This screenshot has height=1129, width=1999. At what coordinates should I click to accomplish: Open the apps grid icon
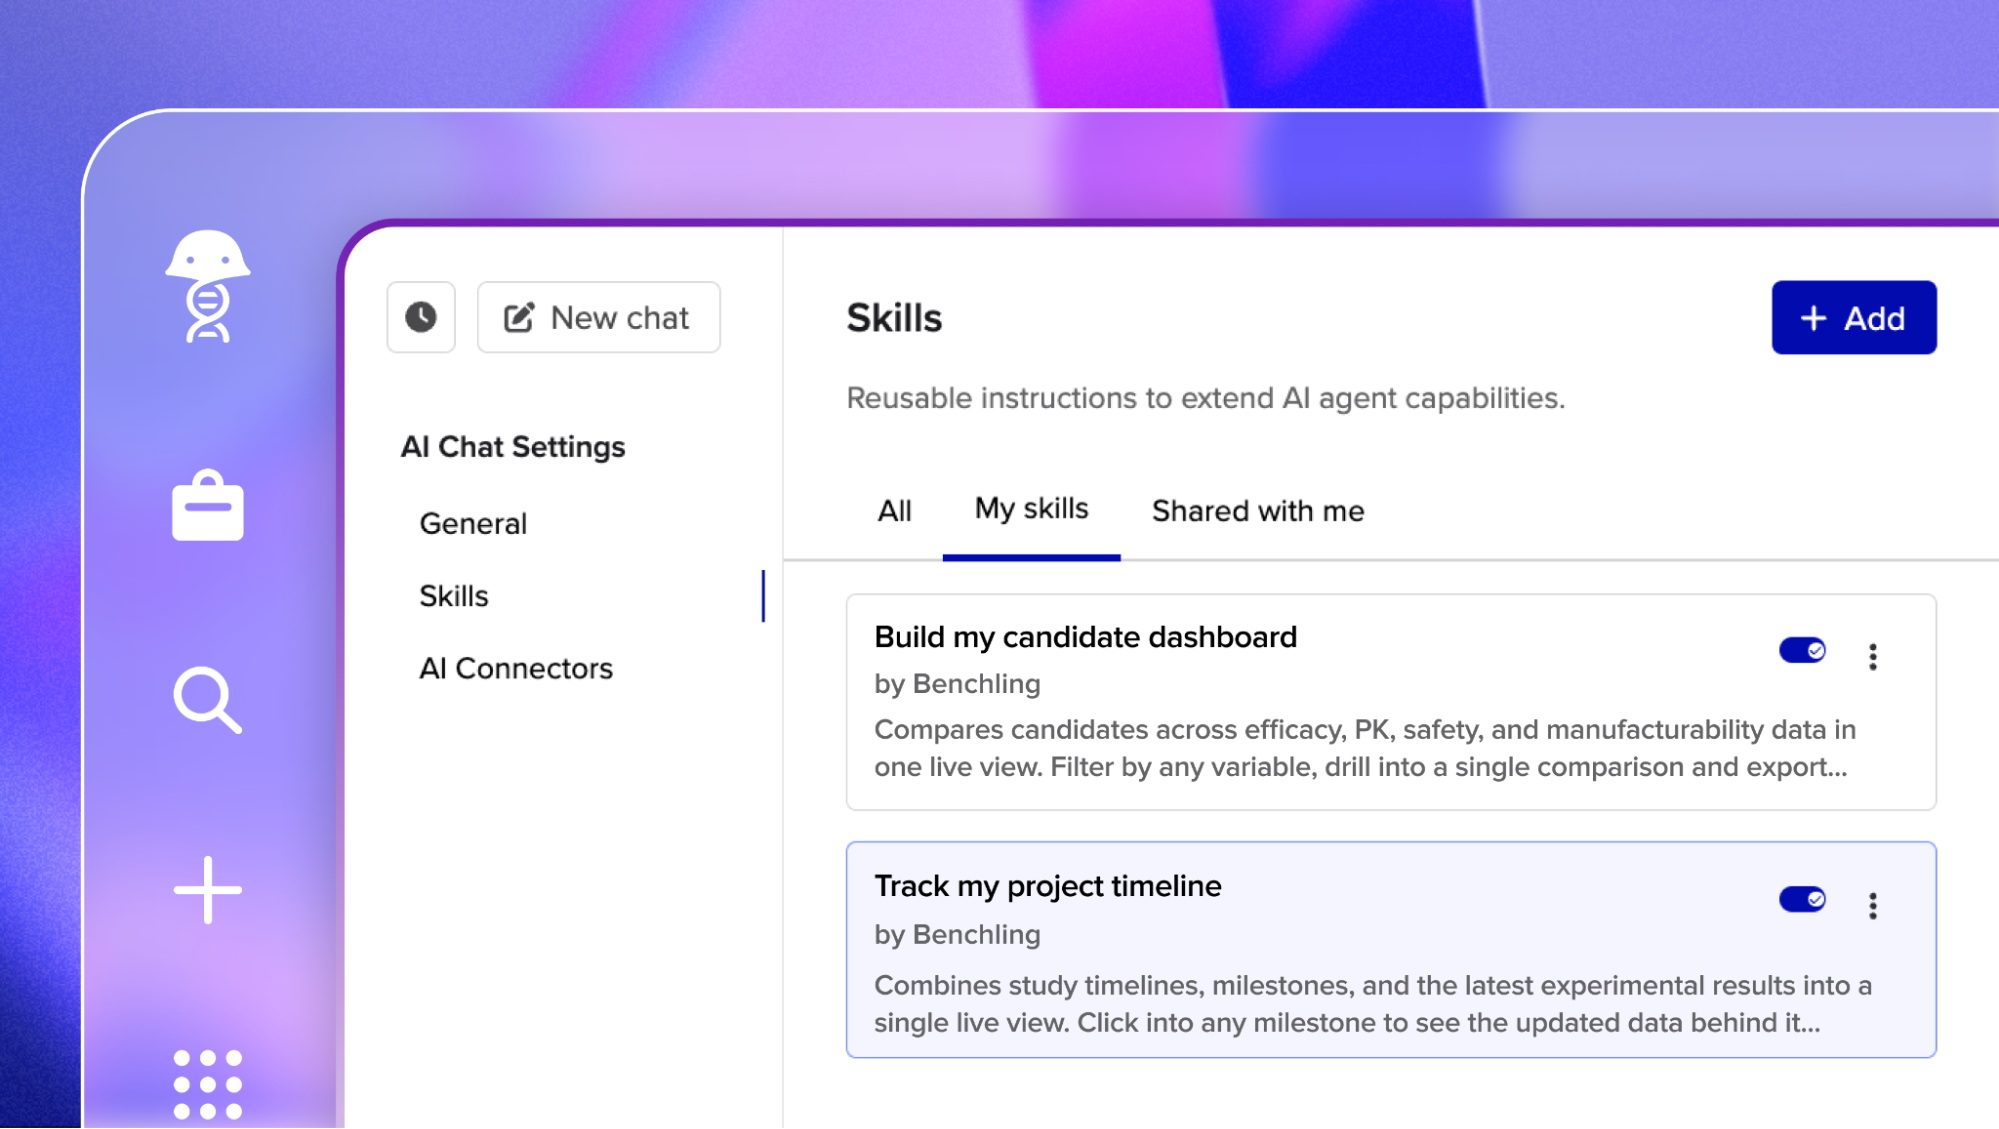pyautogui.click(x=208, y=1084)
